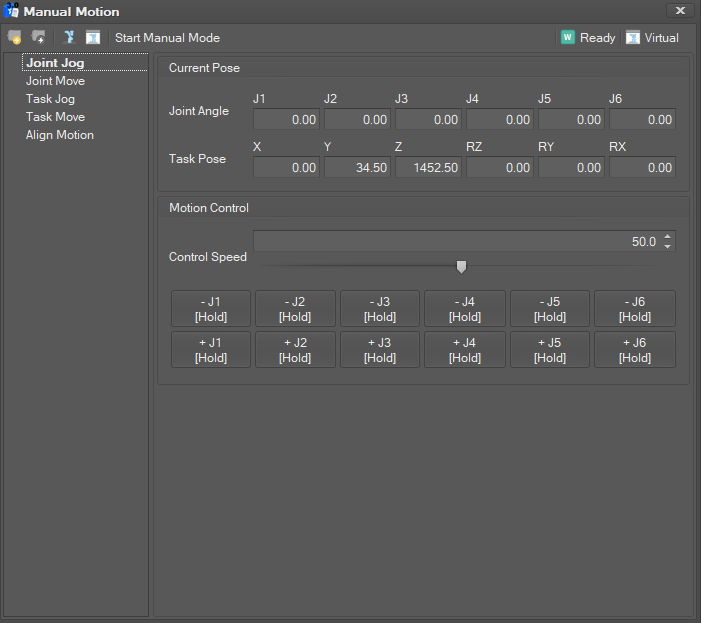
Task: Increase Control Speed with the up arrow
Action: [668, 237]
